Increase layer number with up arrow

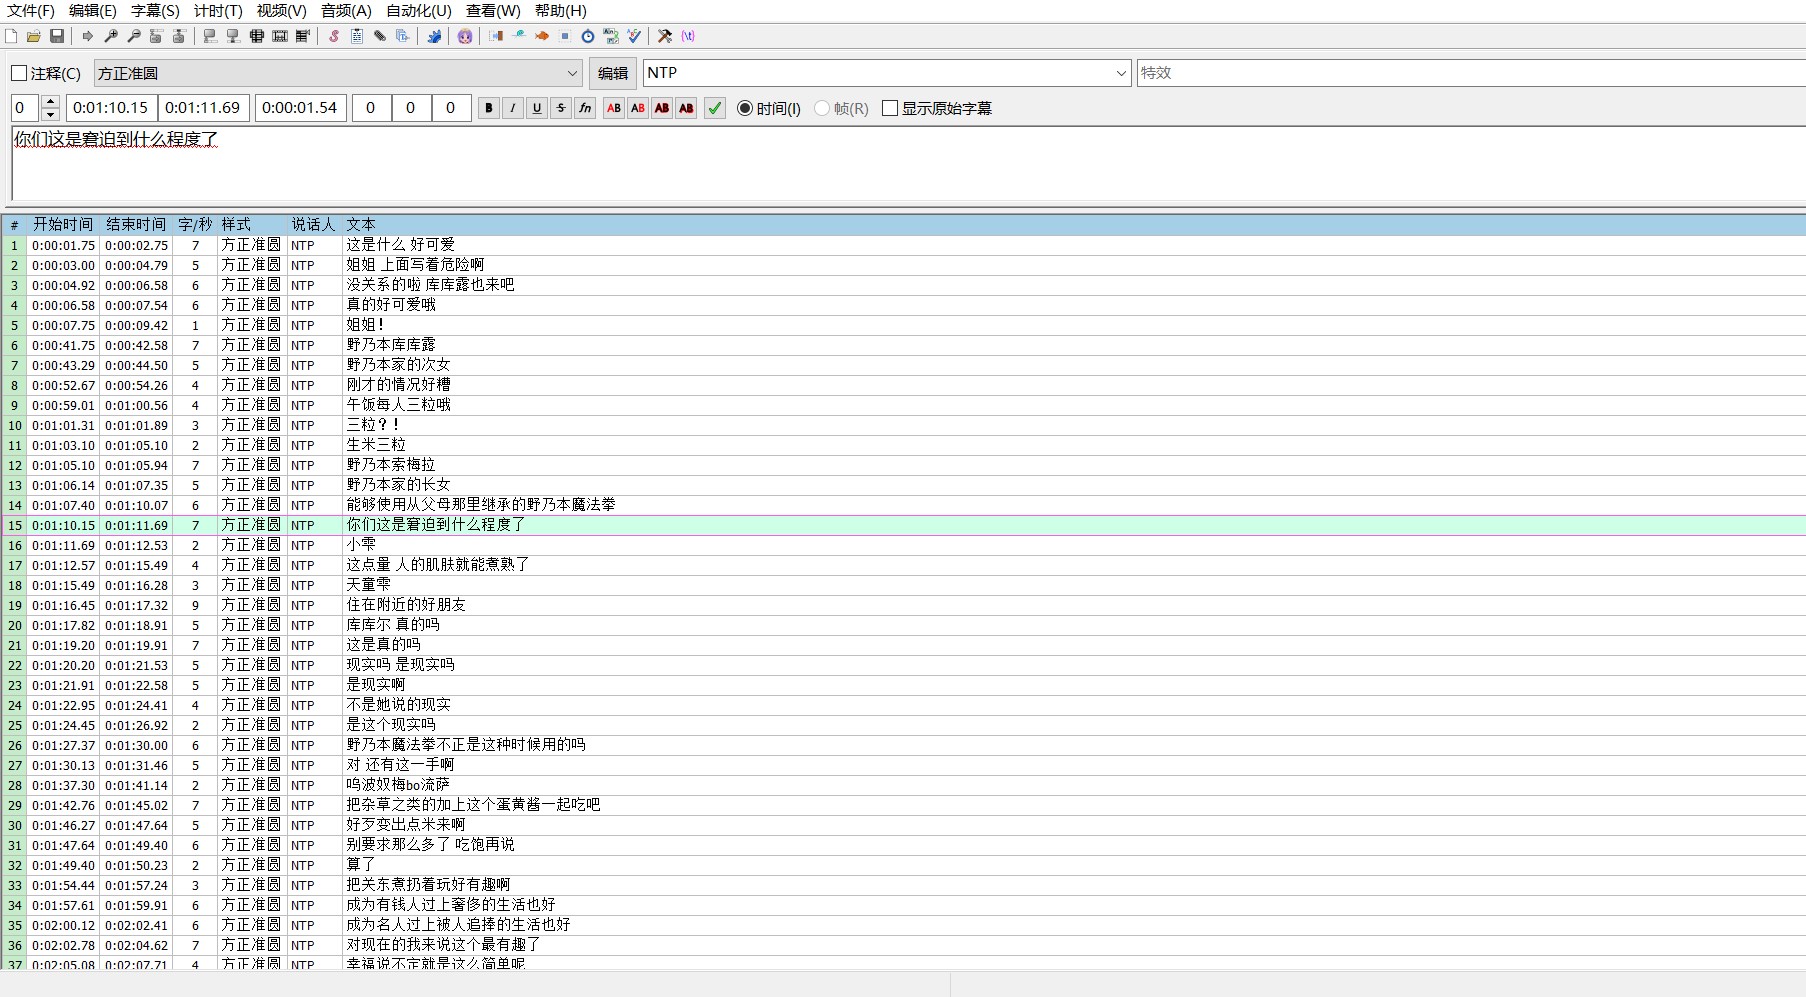50,101
